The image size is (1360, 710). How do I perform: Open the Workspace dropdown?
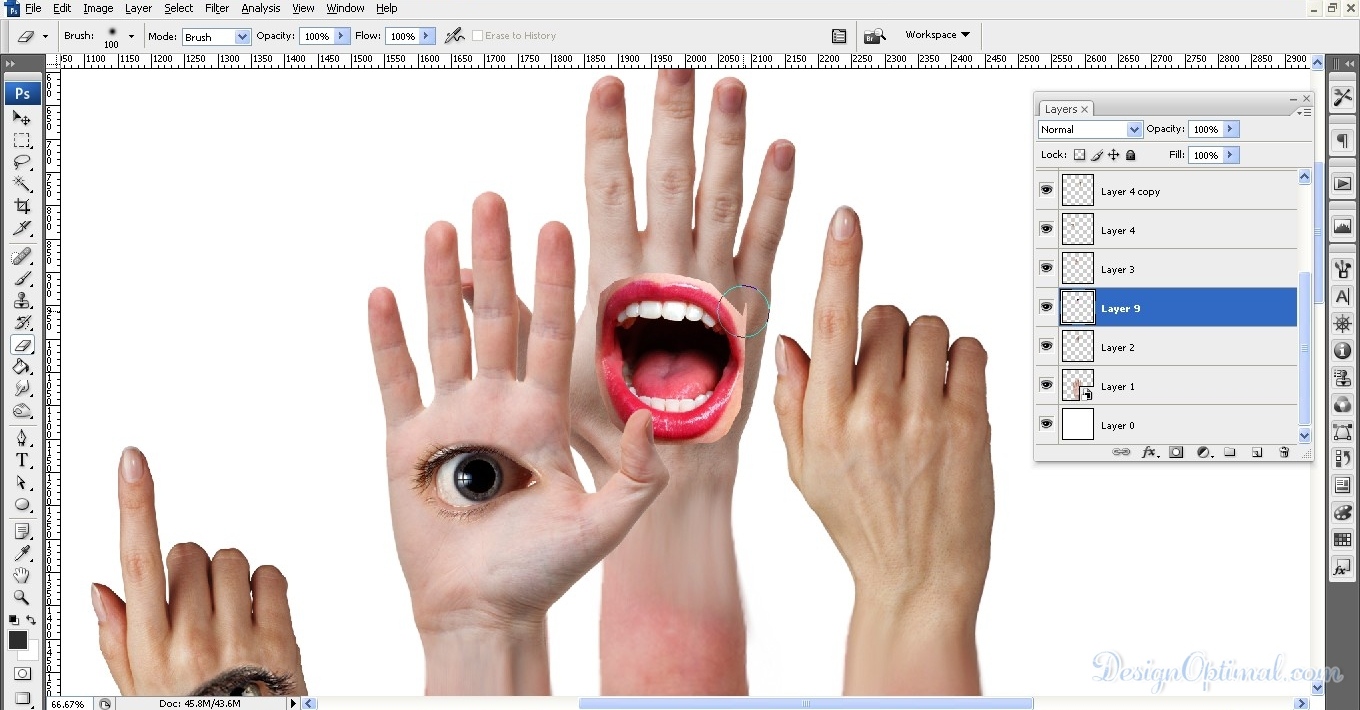(938, 35)
